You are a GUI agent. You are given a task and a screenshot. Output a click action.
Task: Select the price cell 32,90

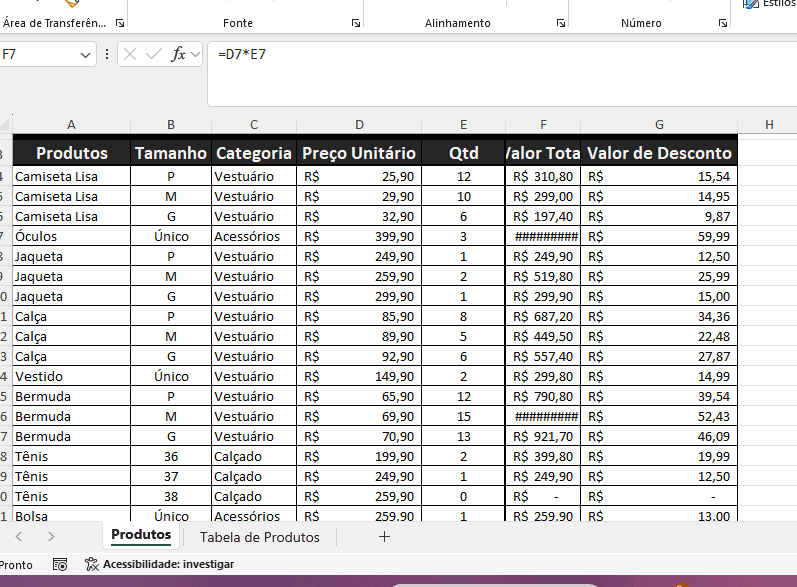359,217
